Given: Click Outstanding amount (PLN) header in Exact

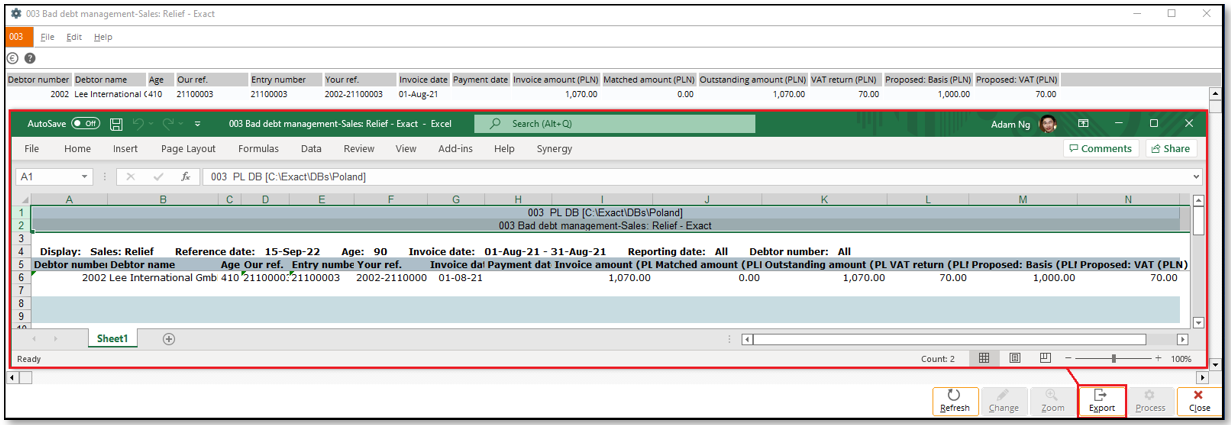Looking at the screenshot, I should coord(752,79).
